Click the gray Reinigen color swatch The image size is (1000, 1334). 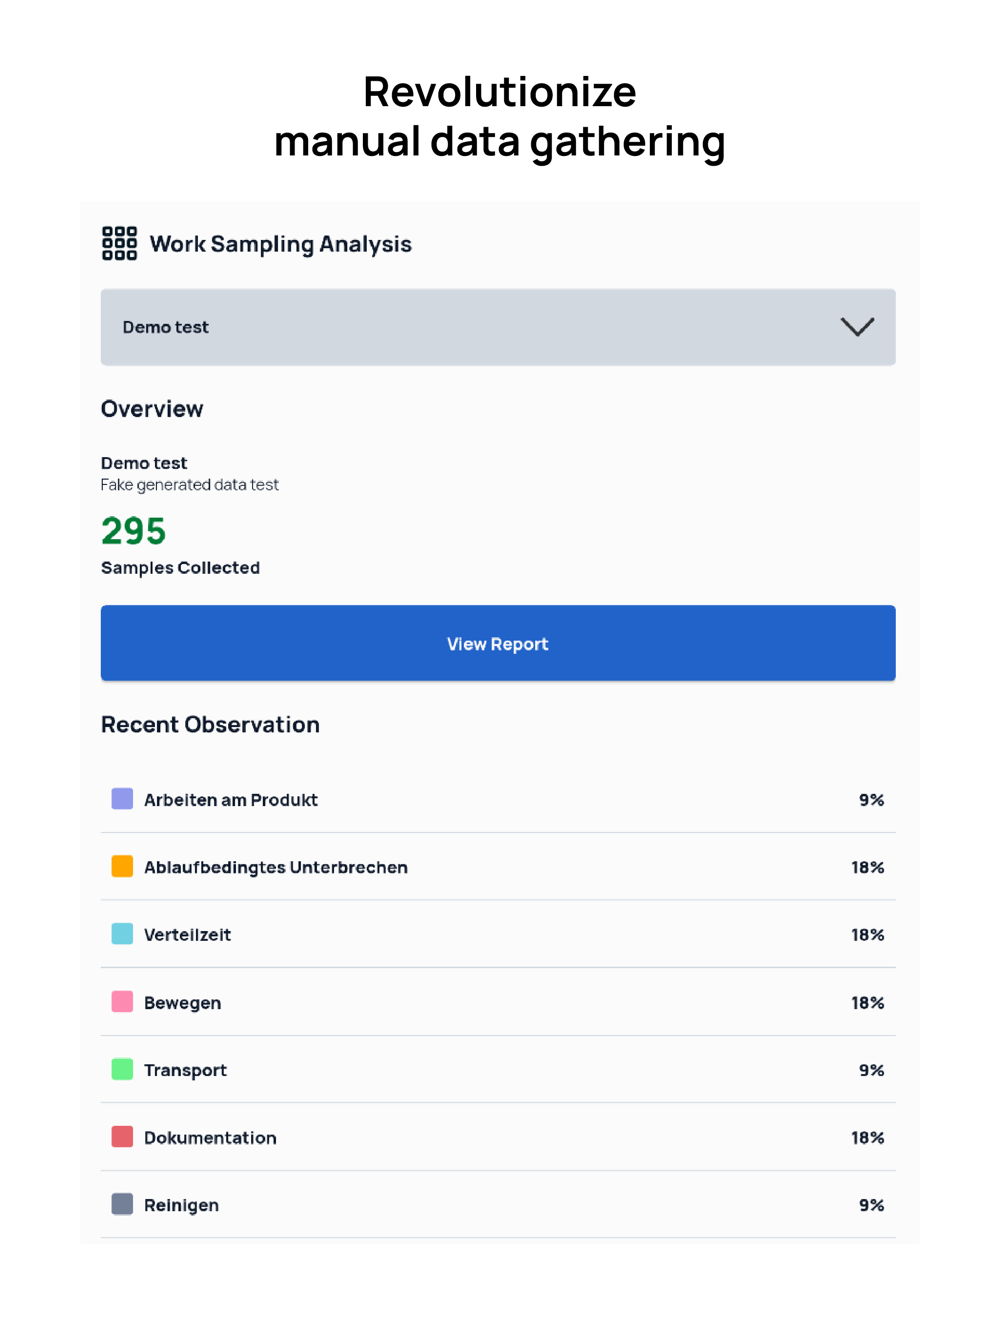122,1204
